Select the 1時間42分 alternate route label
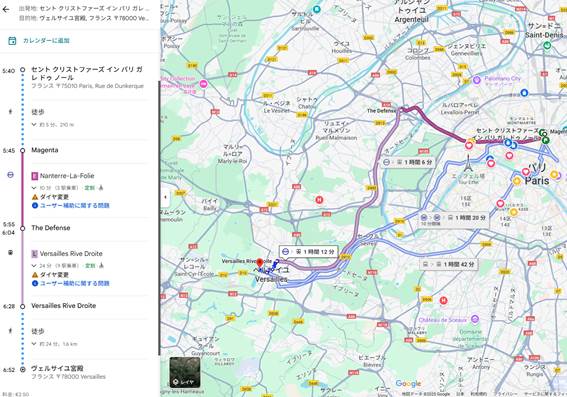Image resolution: width=567 pixels, height=397 pixels. point(449,264)
